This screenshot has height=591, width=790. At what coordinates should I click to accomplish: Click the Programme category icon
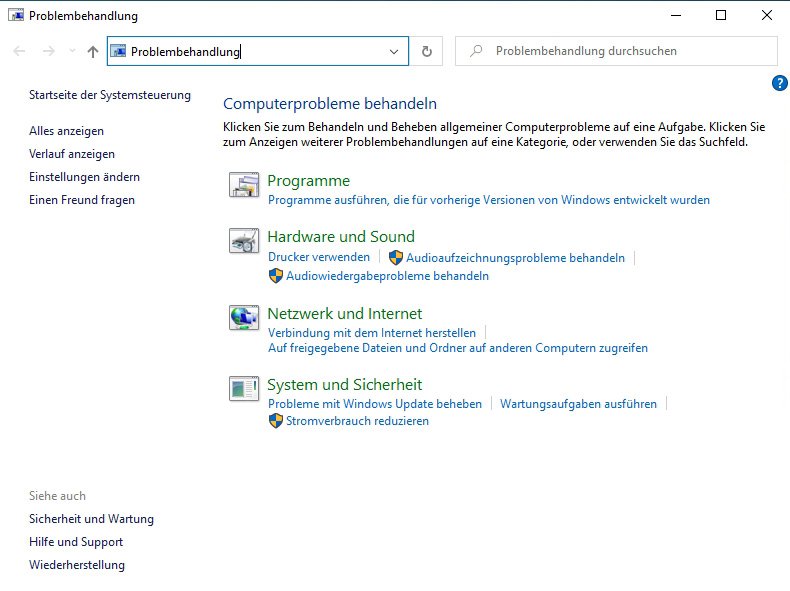[244, 186]
